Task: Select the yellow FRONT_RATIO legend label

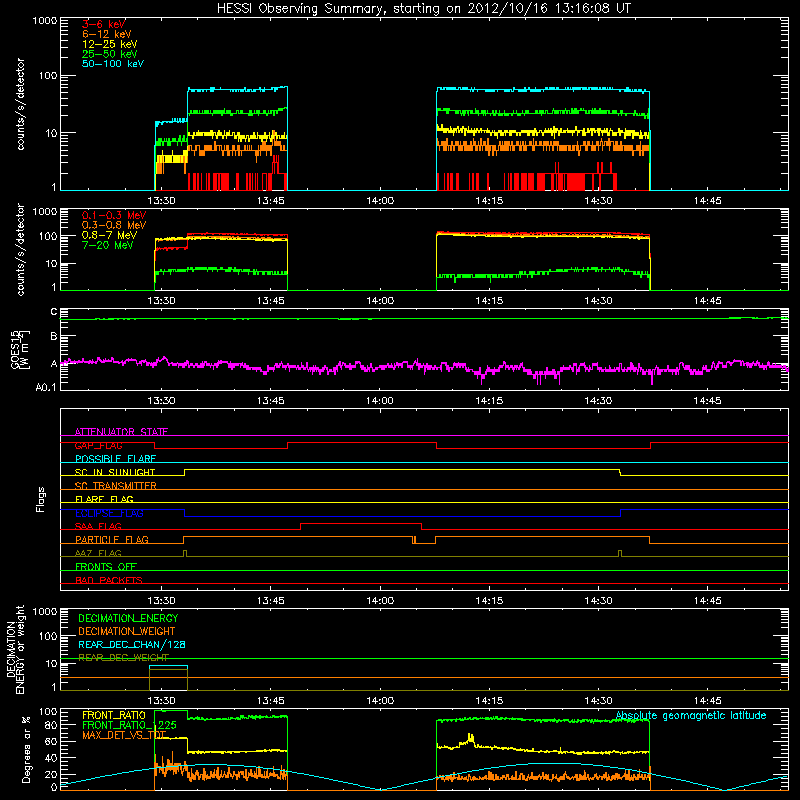Action: point(114,715)
